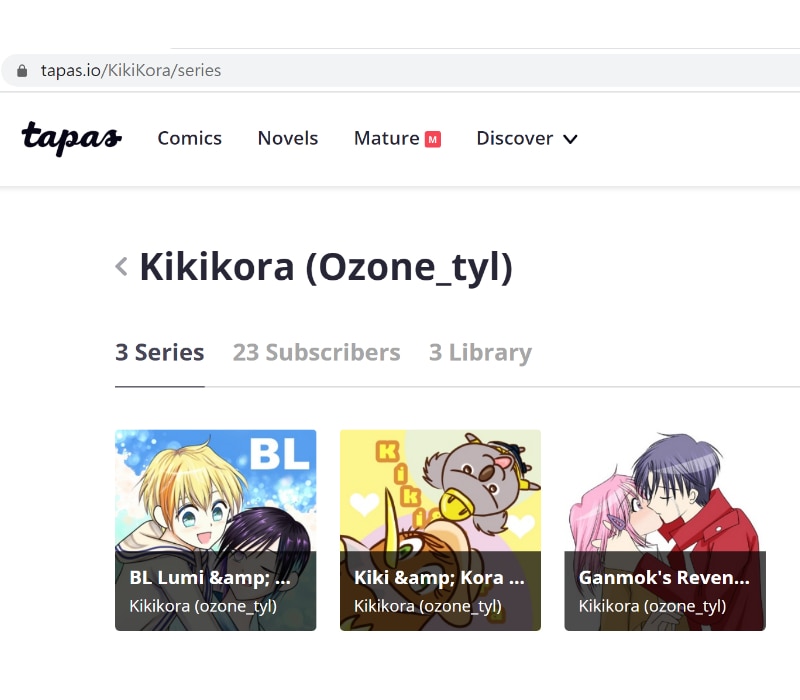Select the 3 Series tab
Screen dimensions: 800x700
point(160,353)
